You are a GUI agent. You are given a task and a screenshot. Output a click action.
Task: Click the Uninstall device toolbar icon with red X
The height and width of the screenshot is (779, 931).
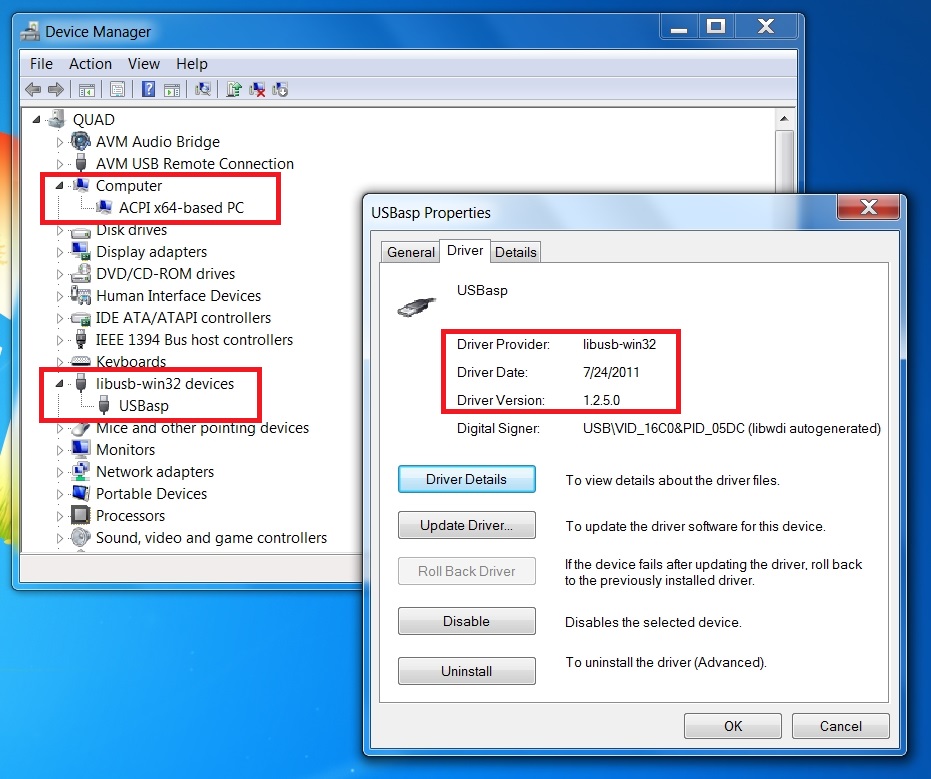tap(257, 90)
